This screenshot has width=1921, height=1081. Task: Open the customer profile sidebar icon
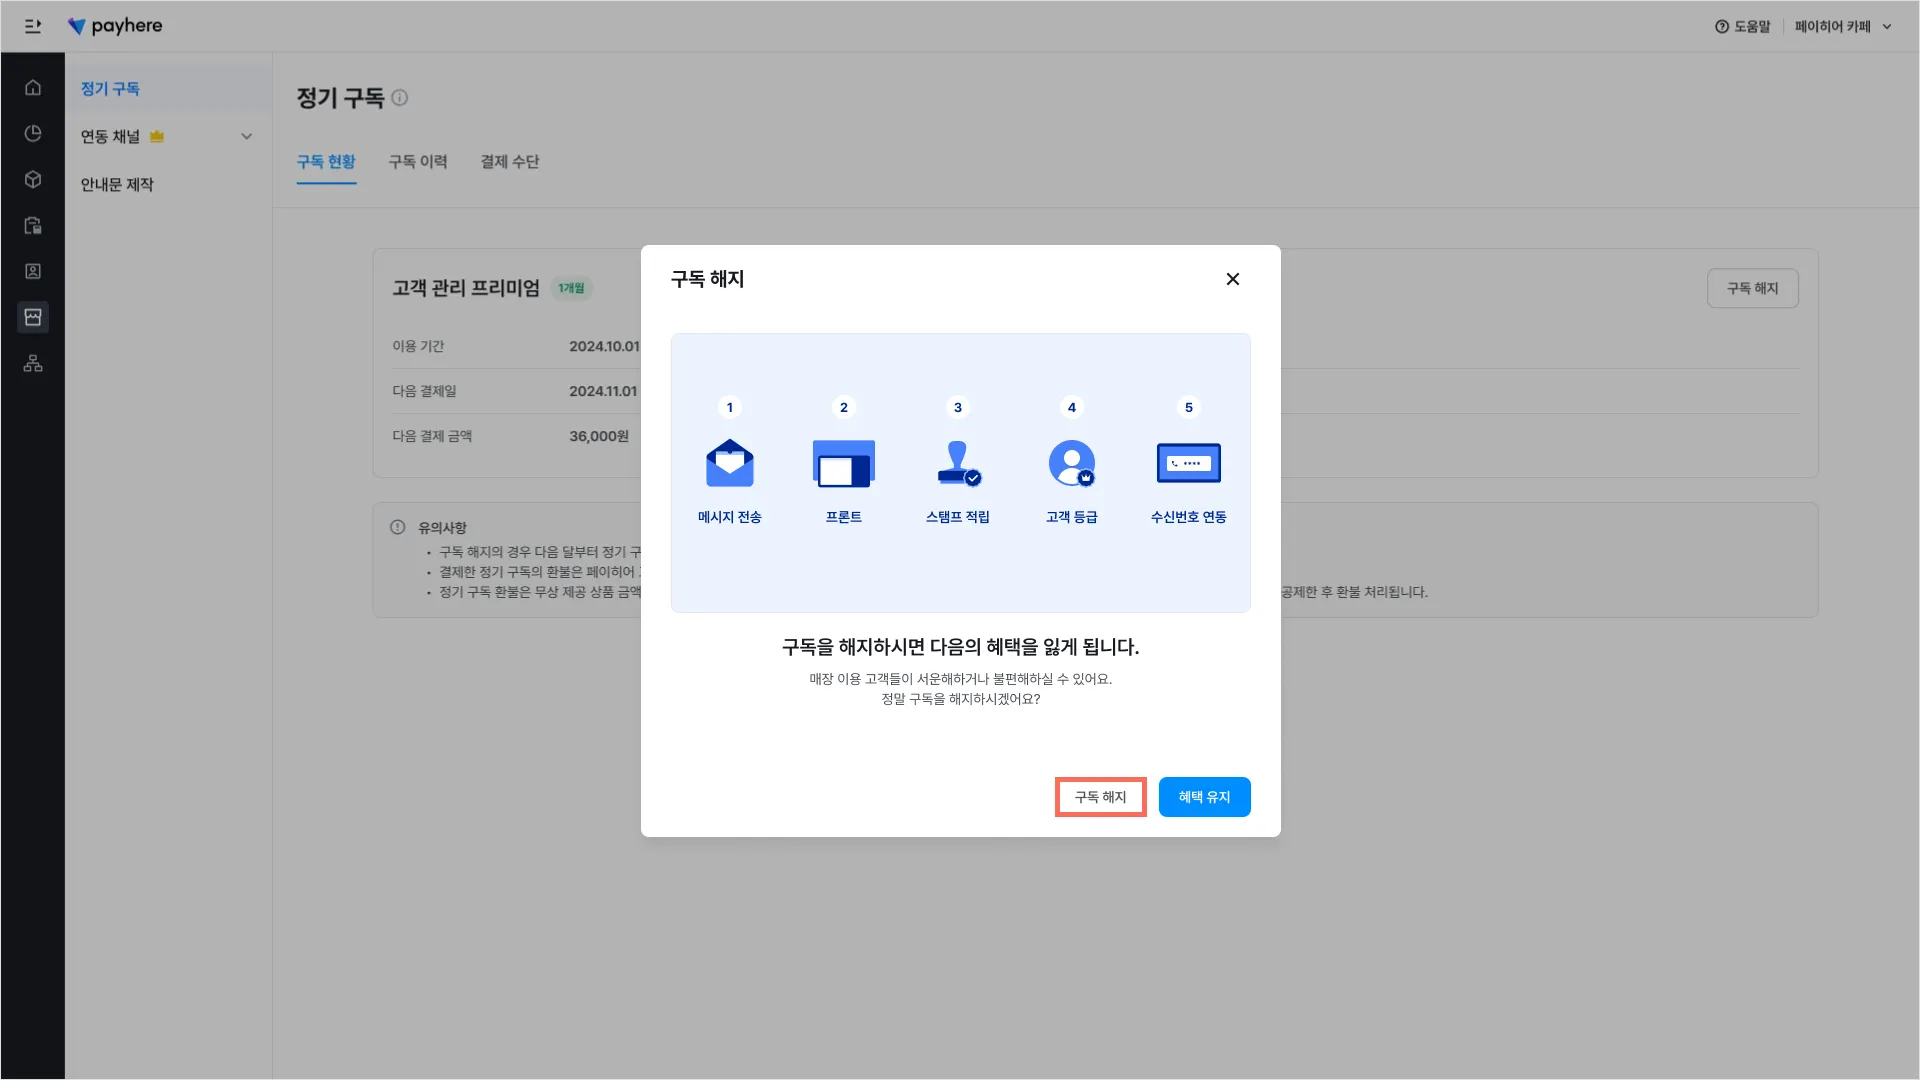click(x=33, y=272)
